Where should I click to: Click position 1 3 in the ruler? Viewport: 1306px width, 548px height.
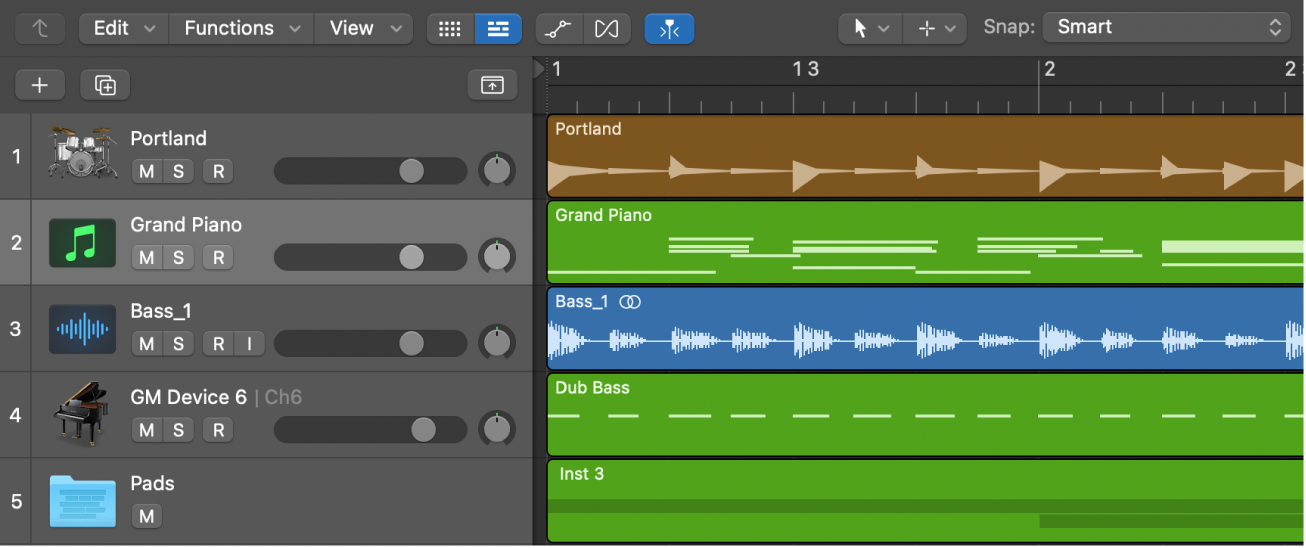pos(806,69)
